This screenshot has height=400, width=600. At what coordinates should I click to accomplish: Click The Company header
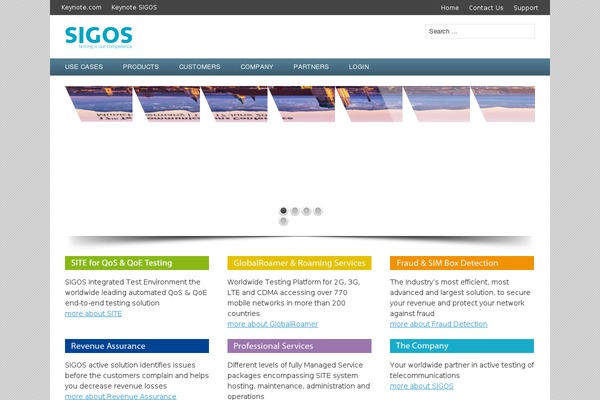(462, 346)
